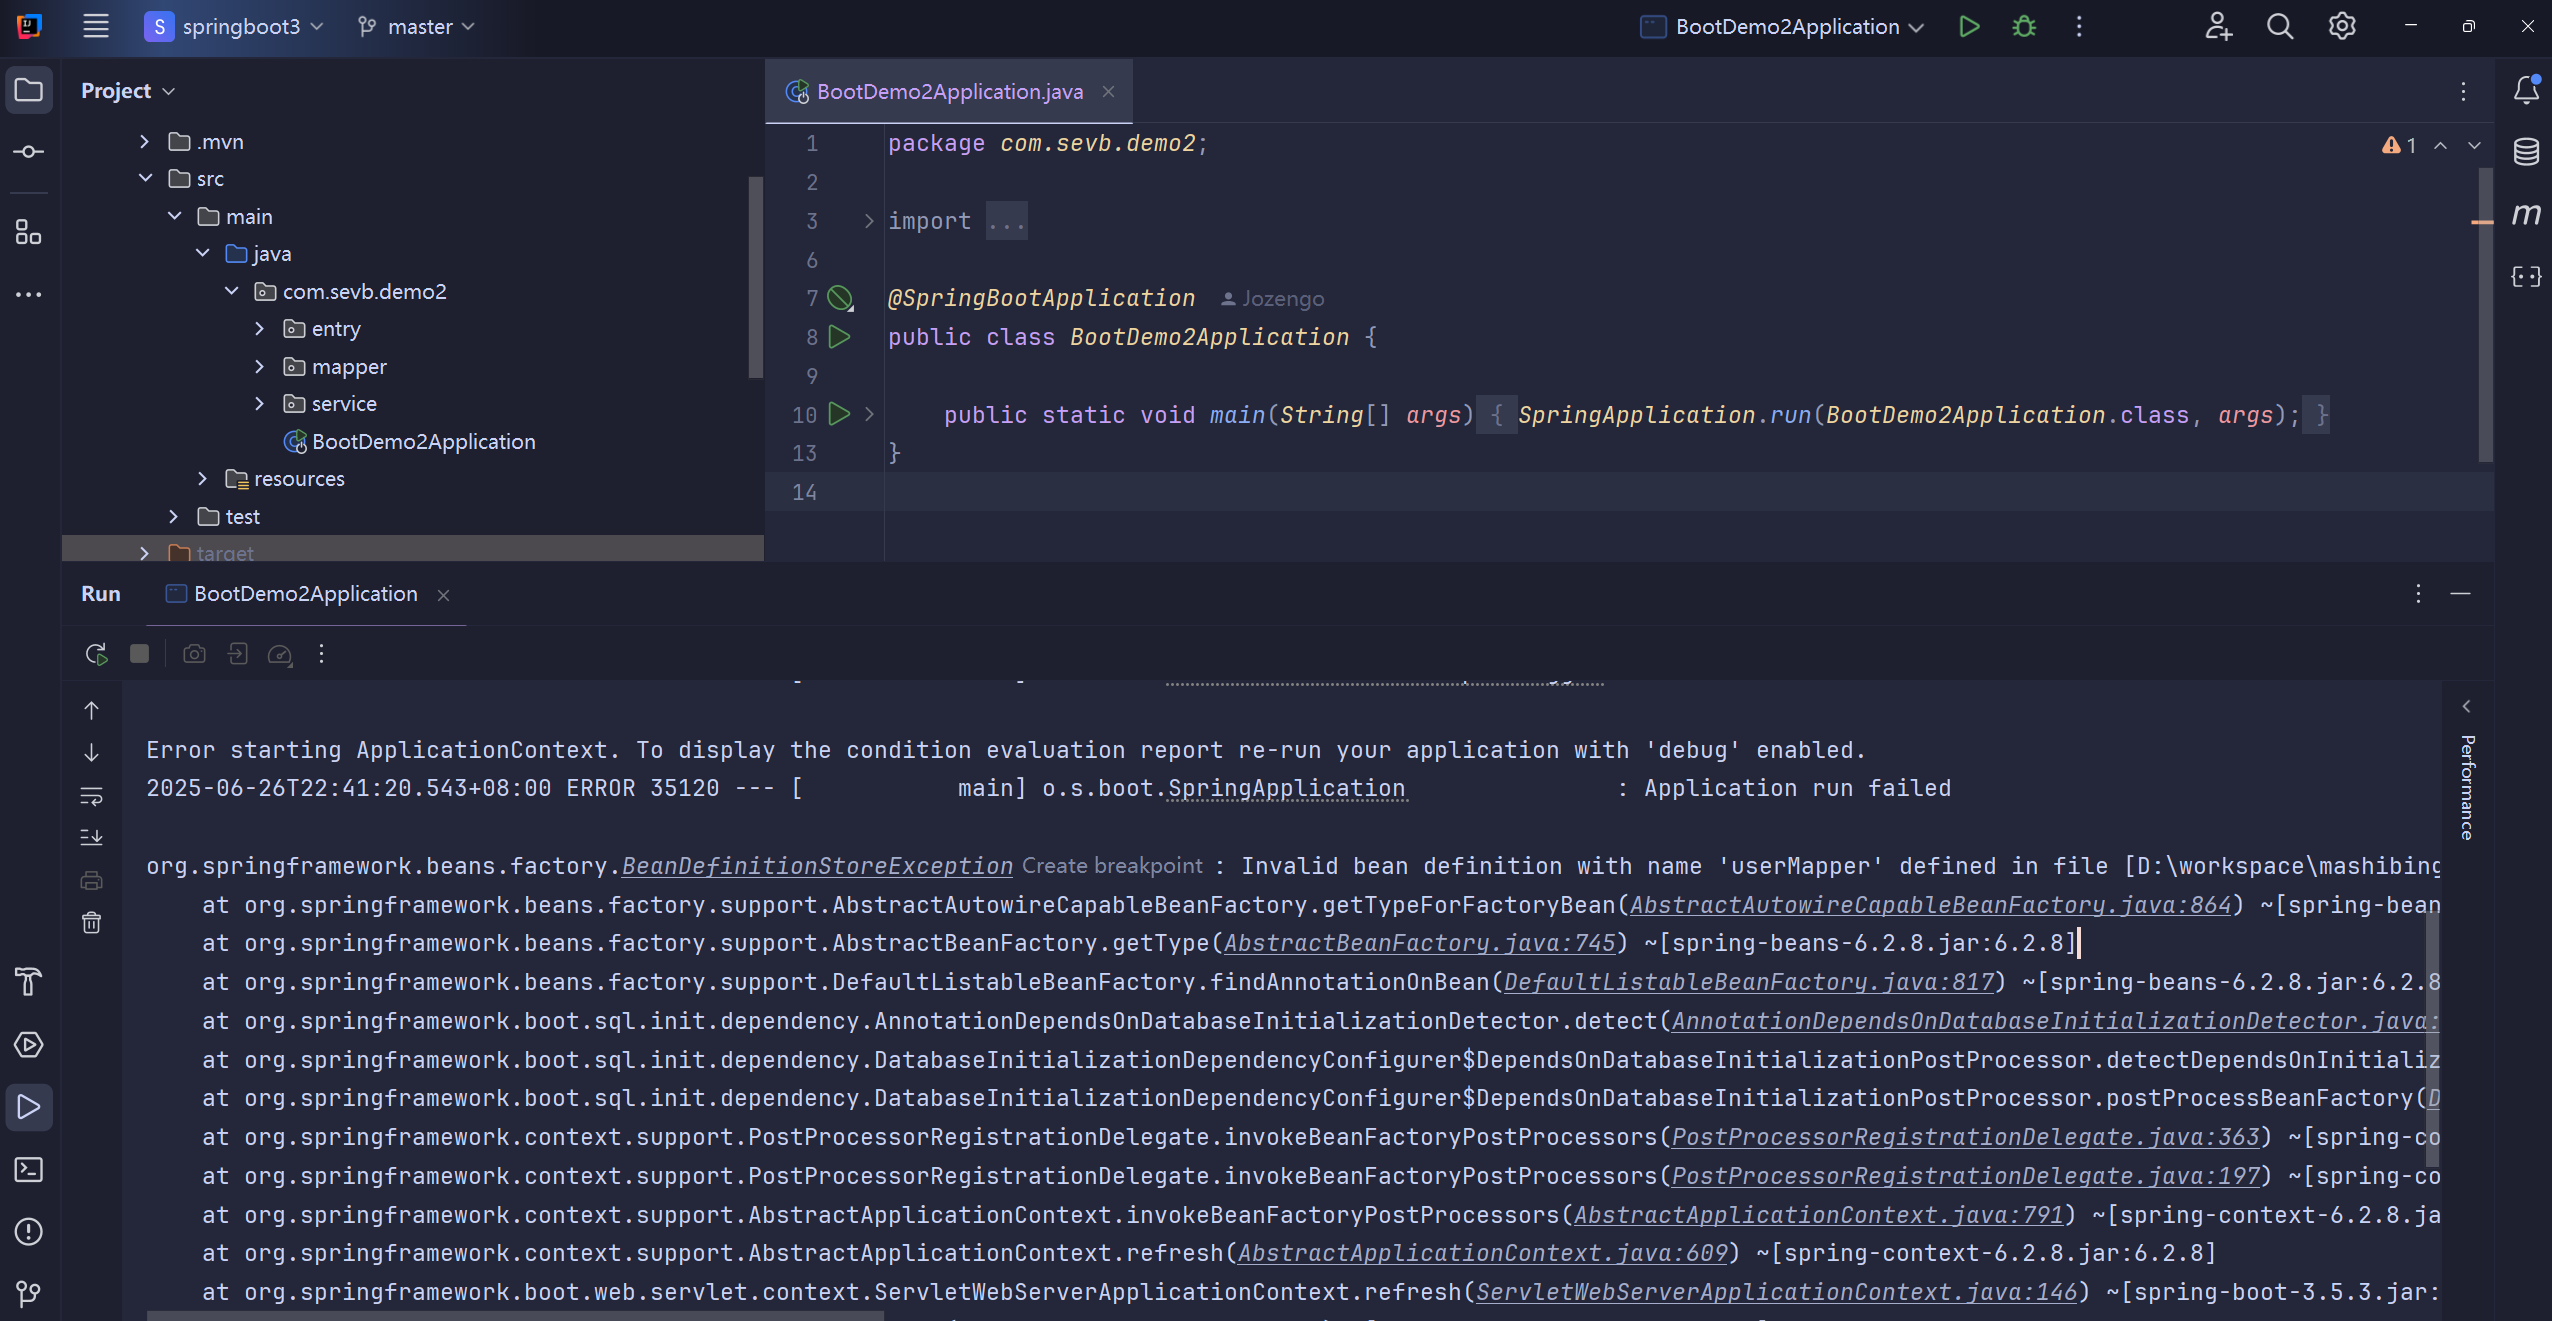Click the run gutter icon on line 8
This screenshot has width=2552, height=1321.
click(840, 337)
